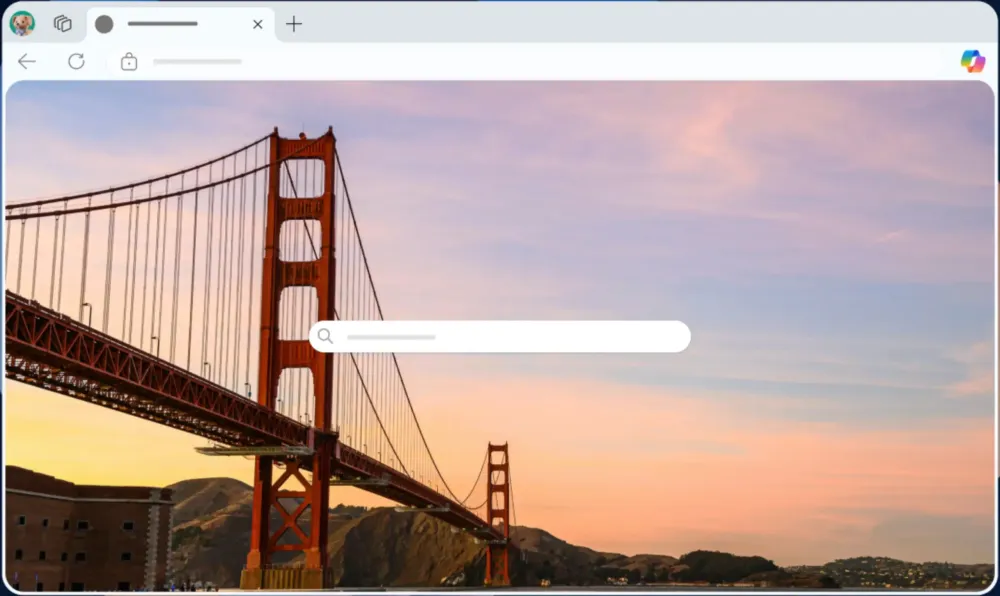Click the favicon on the active tab
This screenshot has width=1000, height=596.
pos(104,23)
